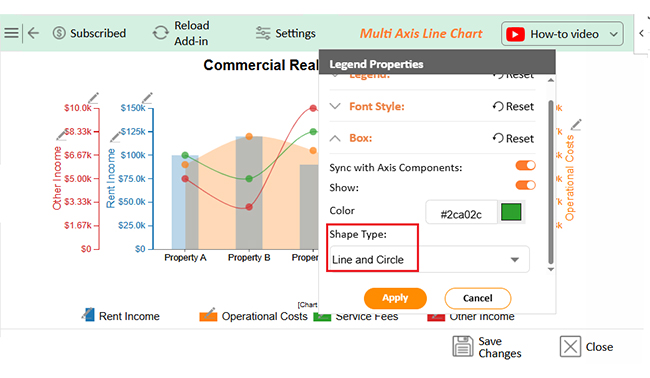
Task: Click the Close X box icon
Action: tap(570, 346)
